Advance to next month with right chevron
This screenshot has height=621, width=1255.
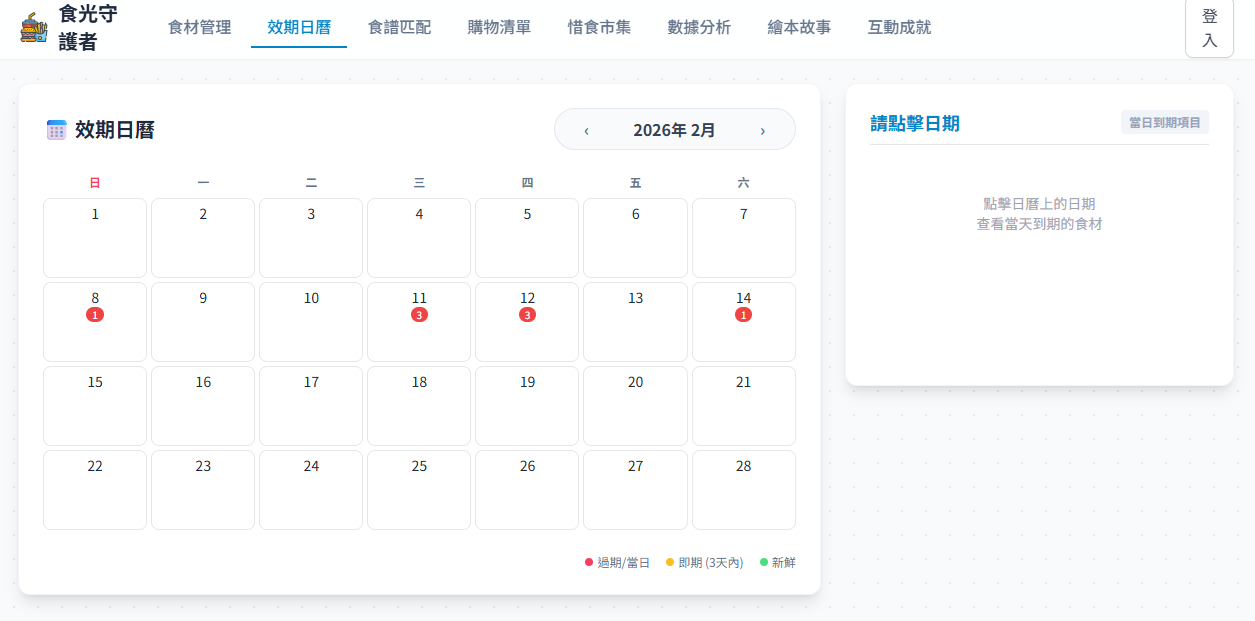tap(763, 130)
